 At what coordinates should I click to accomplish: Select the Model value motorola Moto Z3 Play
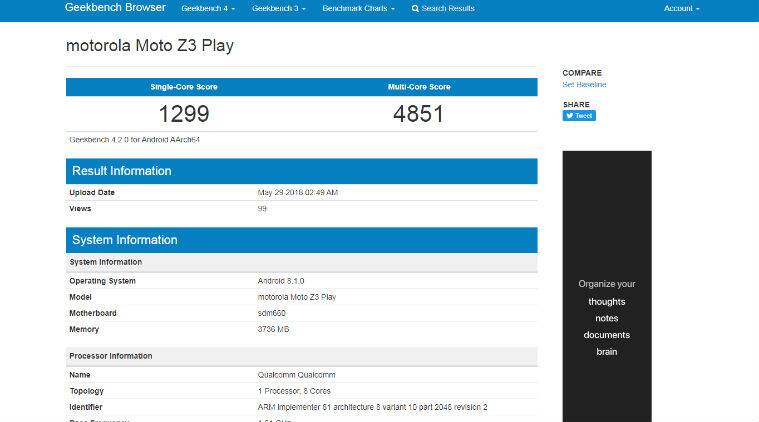[297, 297]
